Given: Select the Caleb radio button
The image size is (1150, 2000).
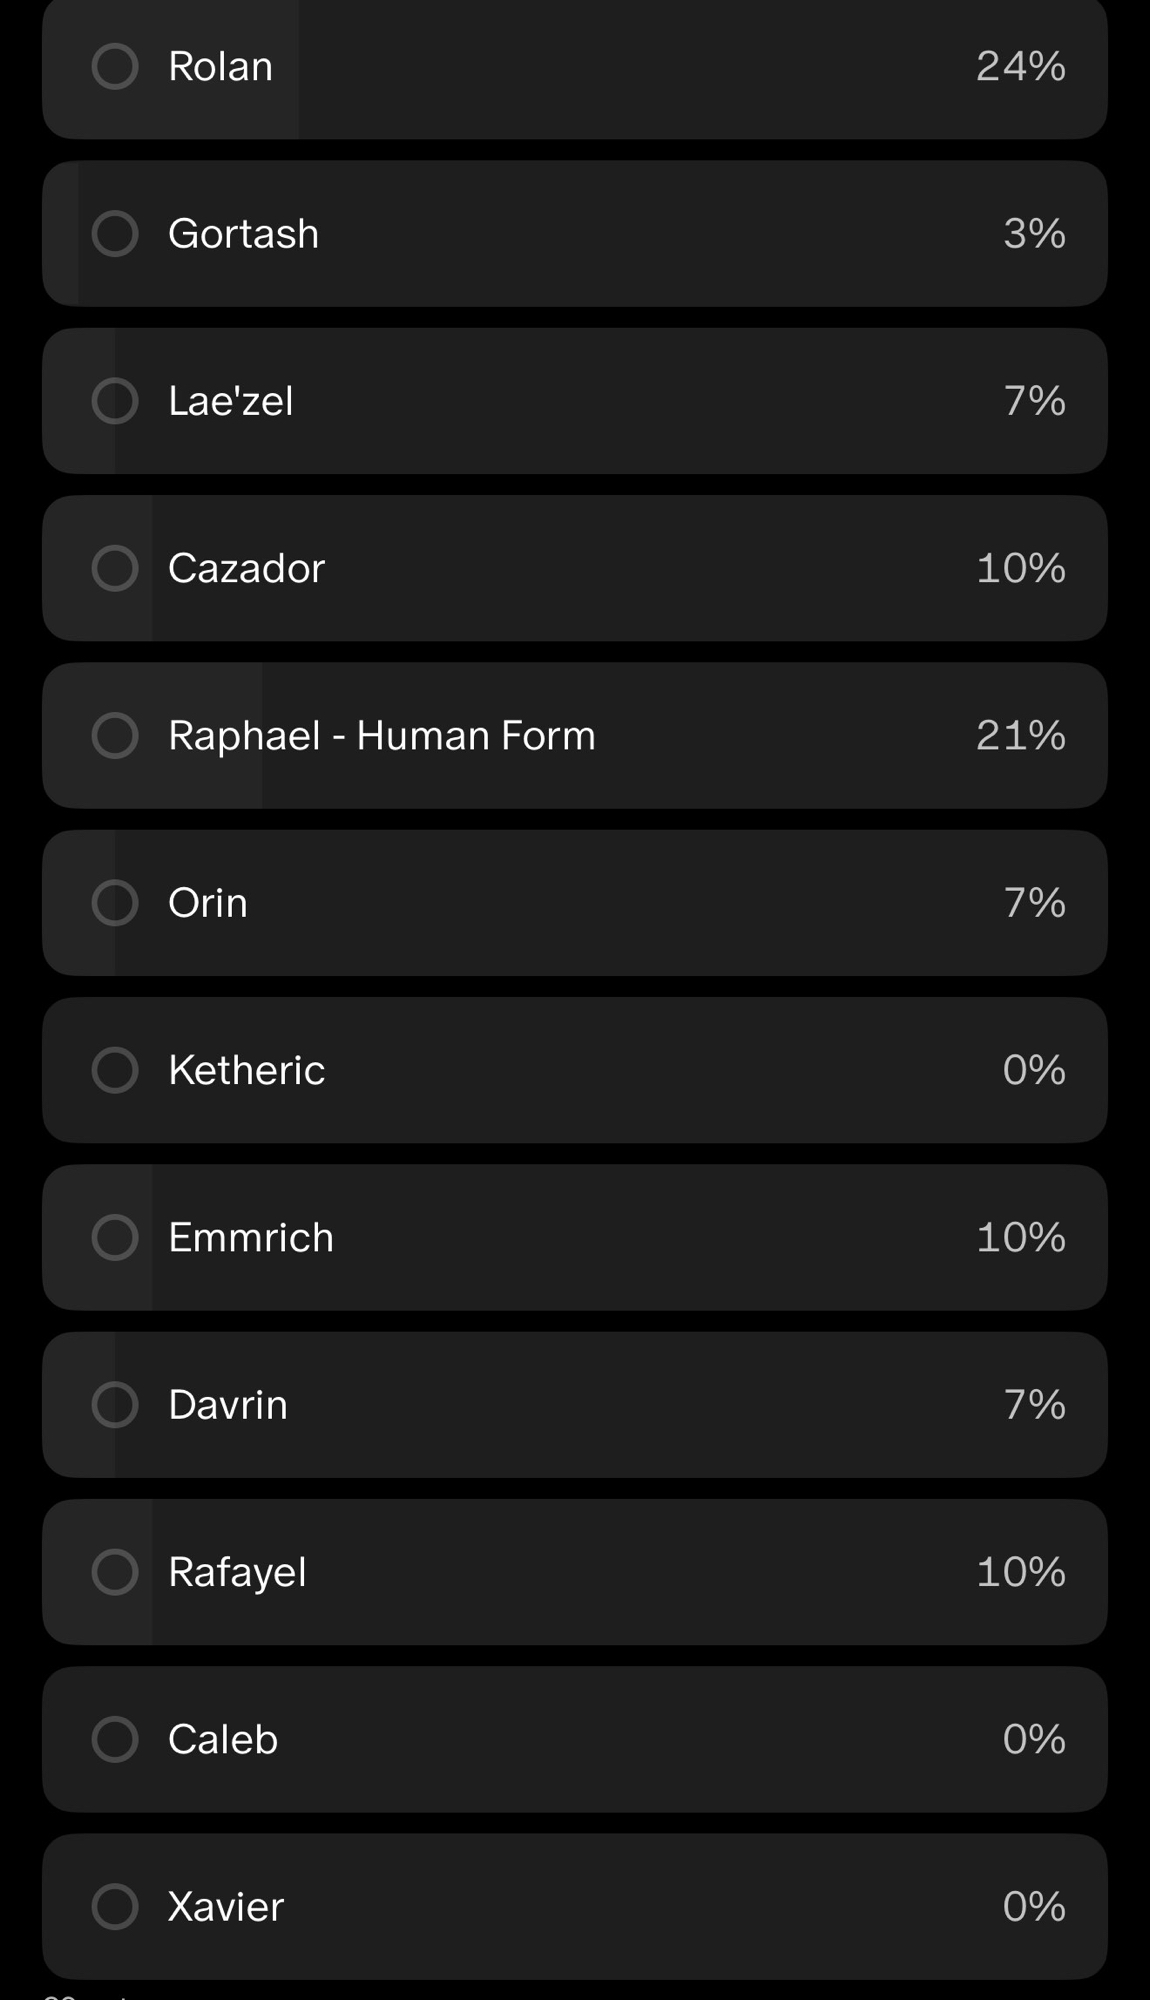Looking at the screenshot, I should [x=115, y=1740].
